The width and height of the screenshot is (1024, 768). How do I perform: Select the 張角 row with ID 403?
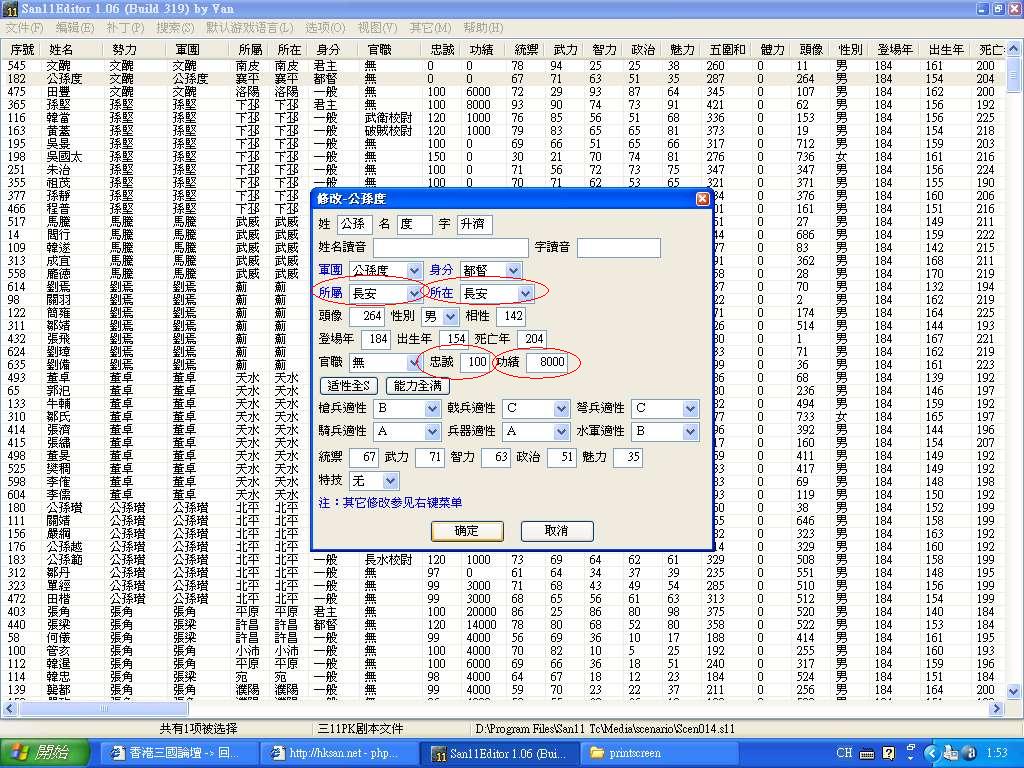(503, 612)
